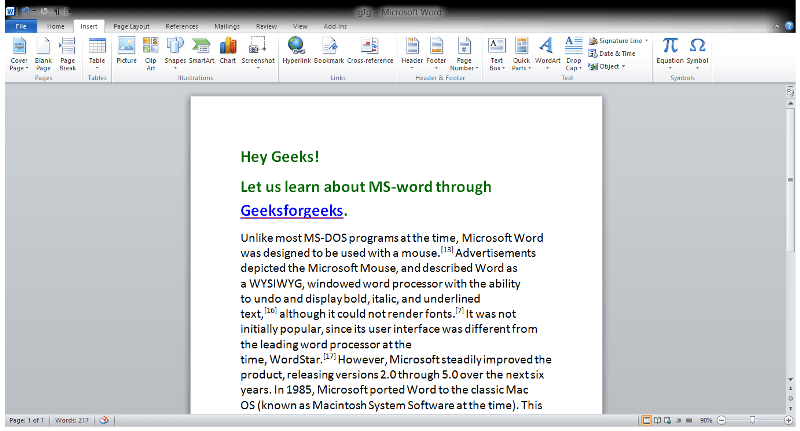This screenshot has height=431, width=800.
Task: Minimize the ribbon with the caret
Action: [x=777, y=26]
